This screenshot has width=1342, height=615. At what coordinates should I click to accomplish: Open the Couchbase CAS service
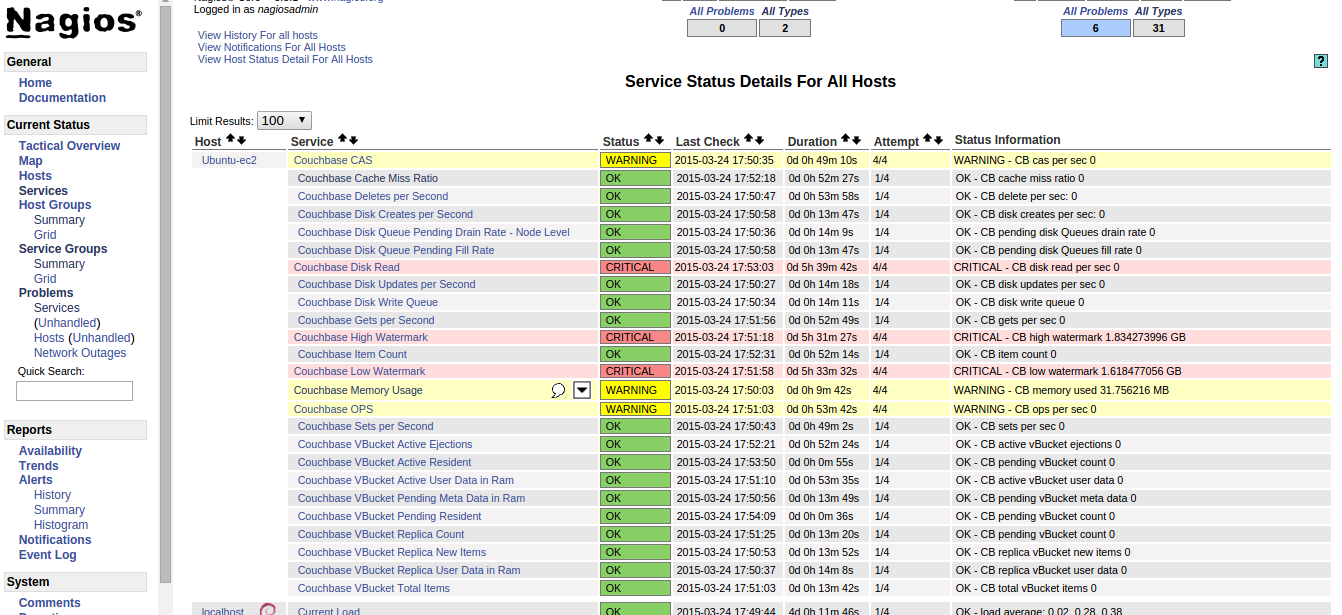(x=333, y=160)
